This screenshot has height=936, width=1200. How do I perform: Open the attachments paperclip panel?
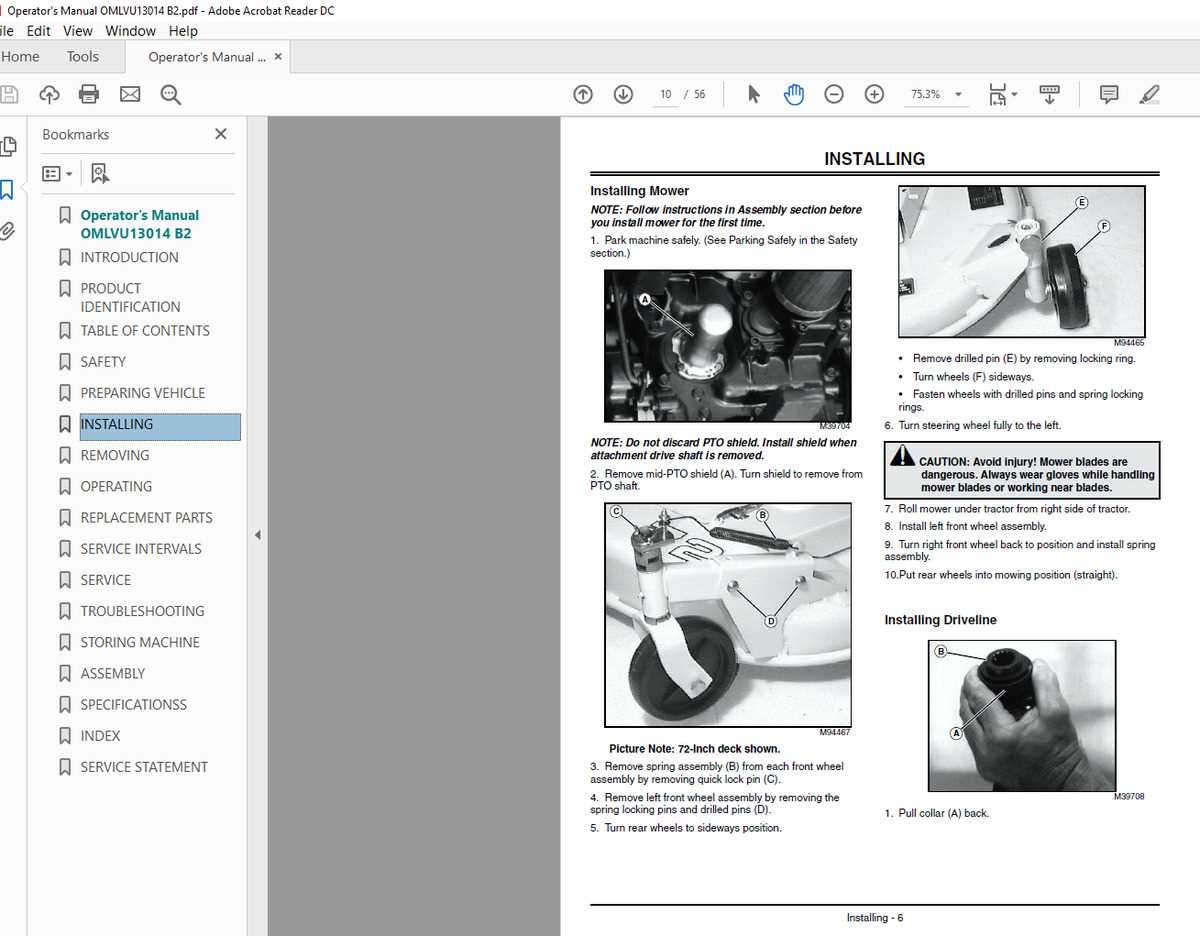coord(7,232)
